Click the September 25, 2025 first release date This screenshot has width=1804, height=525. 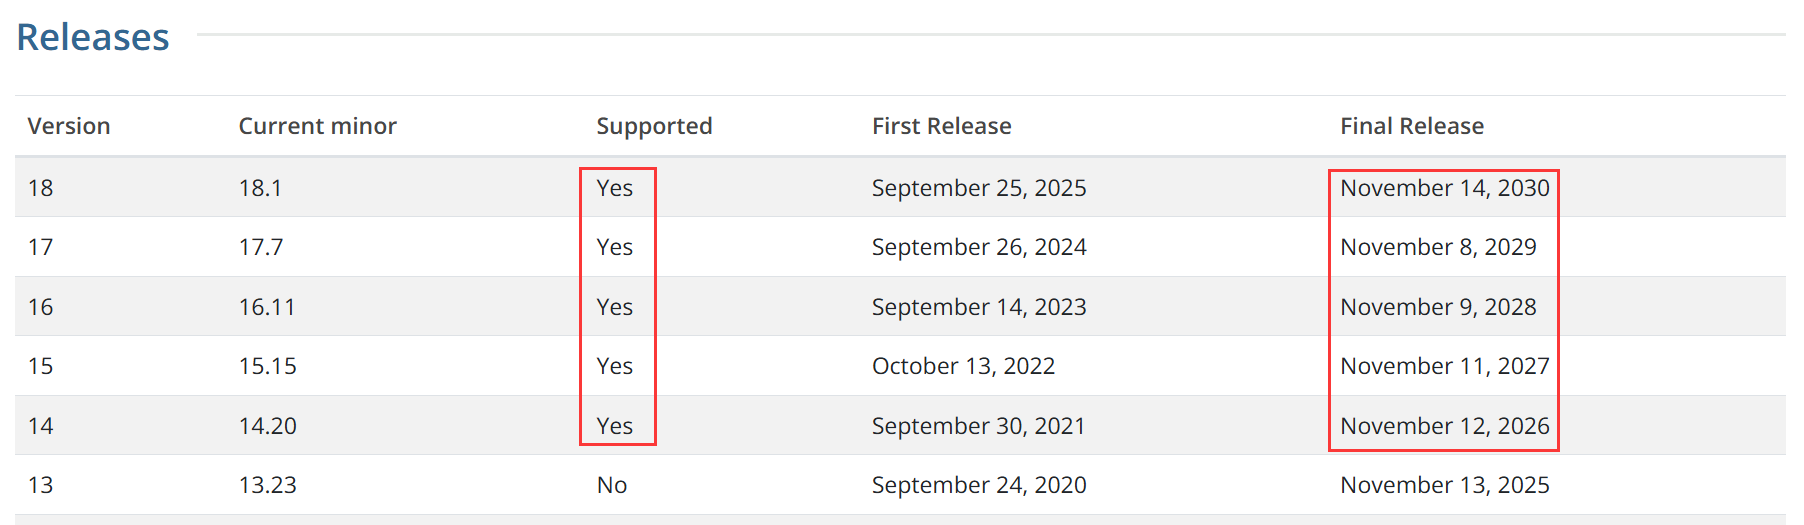coord(978,188)
